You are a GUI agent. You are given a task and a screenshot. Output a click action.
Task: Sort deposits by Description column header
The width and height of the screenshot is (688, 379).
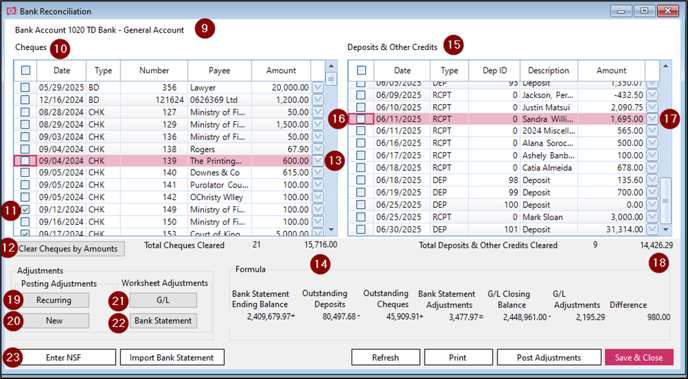tap(548, 70)
